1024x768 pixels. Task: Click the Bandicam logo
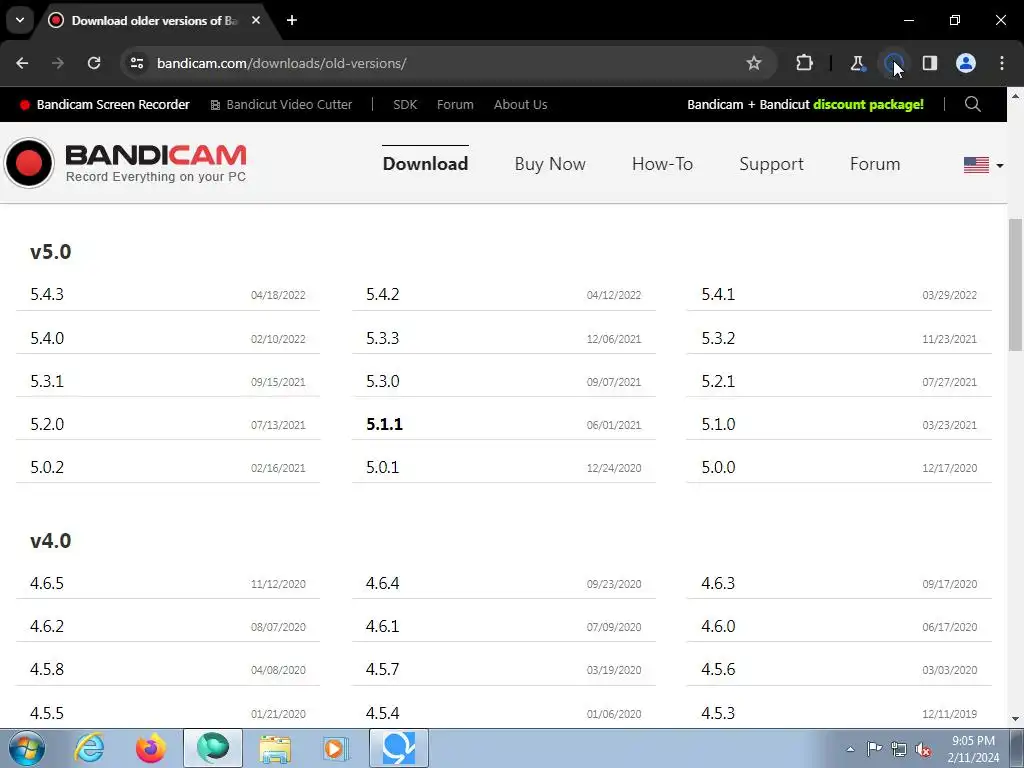pyautogui.click(x=125, y=163)
